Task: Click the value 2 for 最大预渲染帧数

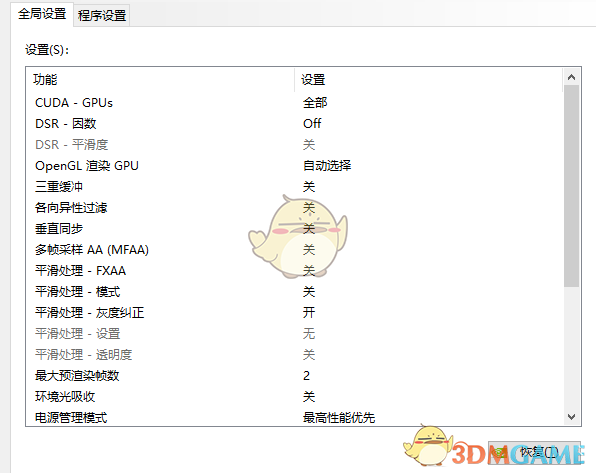Action: pos(306,376)
